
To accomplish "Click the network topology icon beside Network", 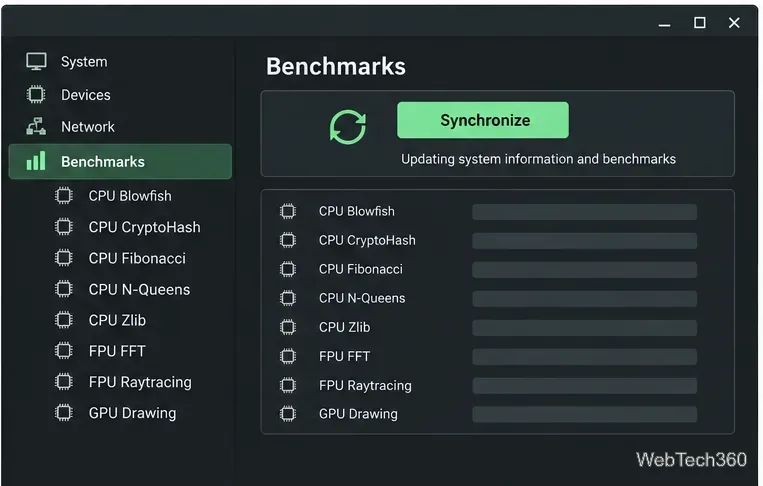I will tap(36, 126).
